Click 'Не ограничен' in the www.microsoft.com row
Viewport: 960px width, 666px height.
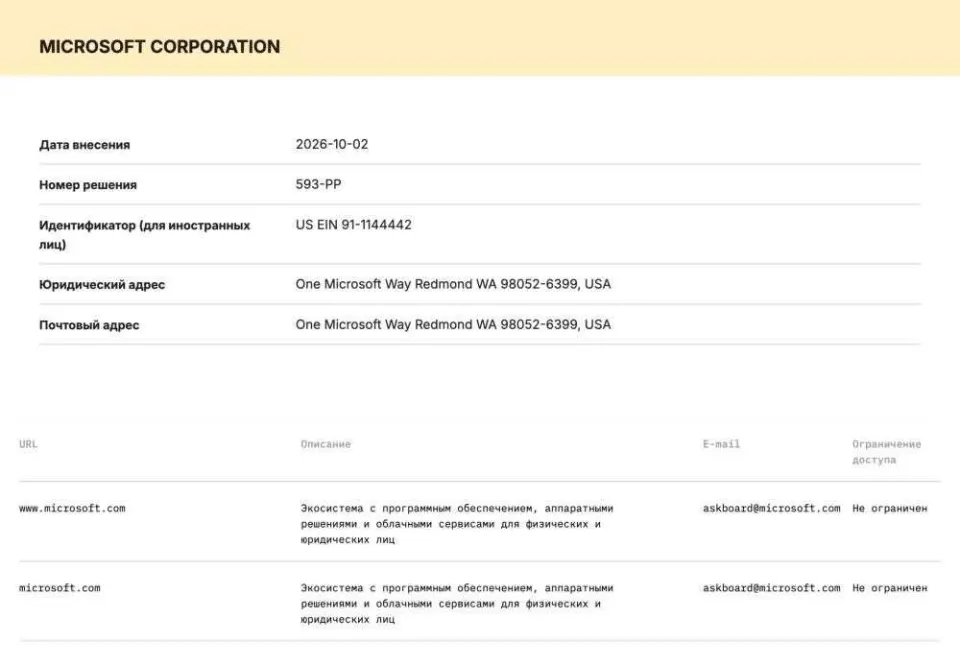pyautogui.click(x=890, y=508)
